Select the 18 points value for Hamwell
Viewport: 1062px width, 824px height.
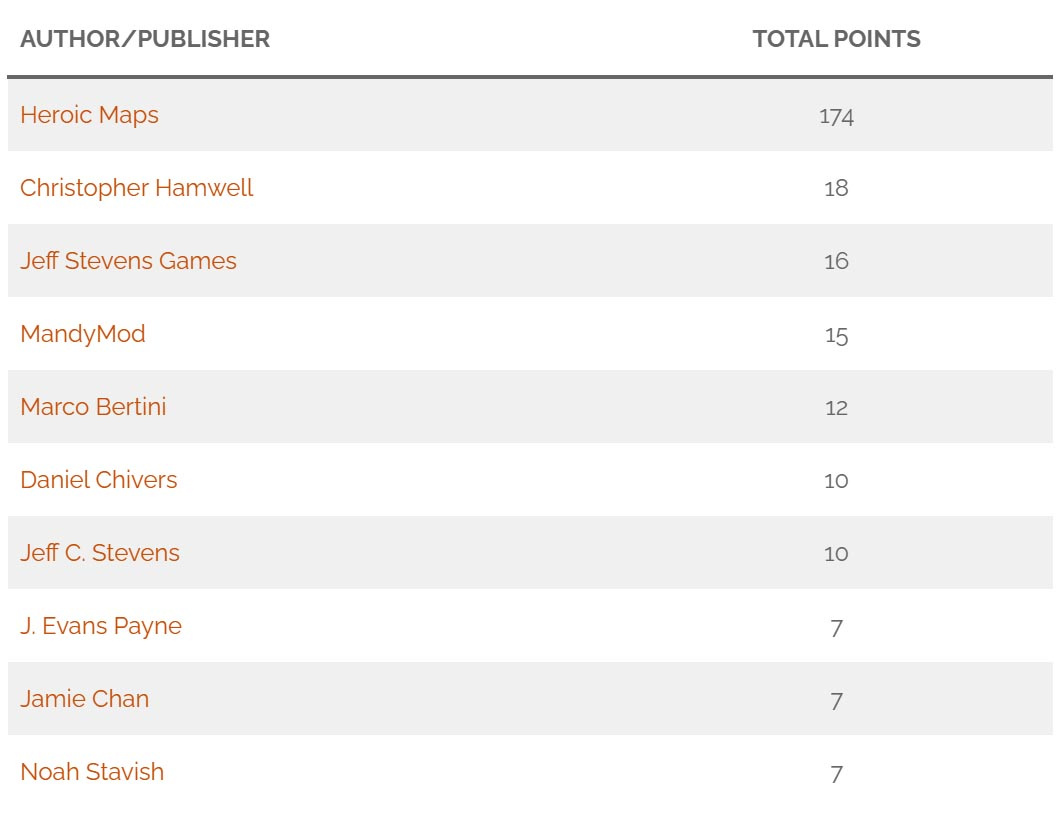pyautogui.click(x=836, y=188)
